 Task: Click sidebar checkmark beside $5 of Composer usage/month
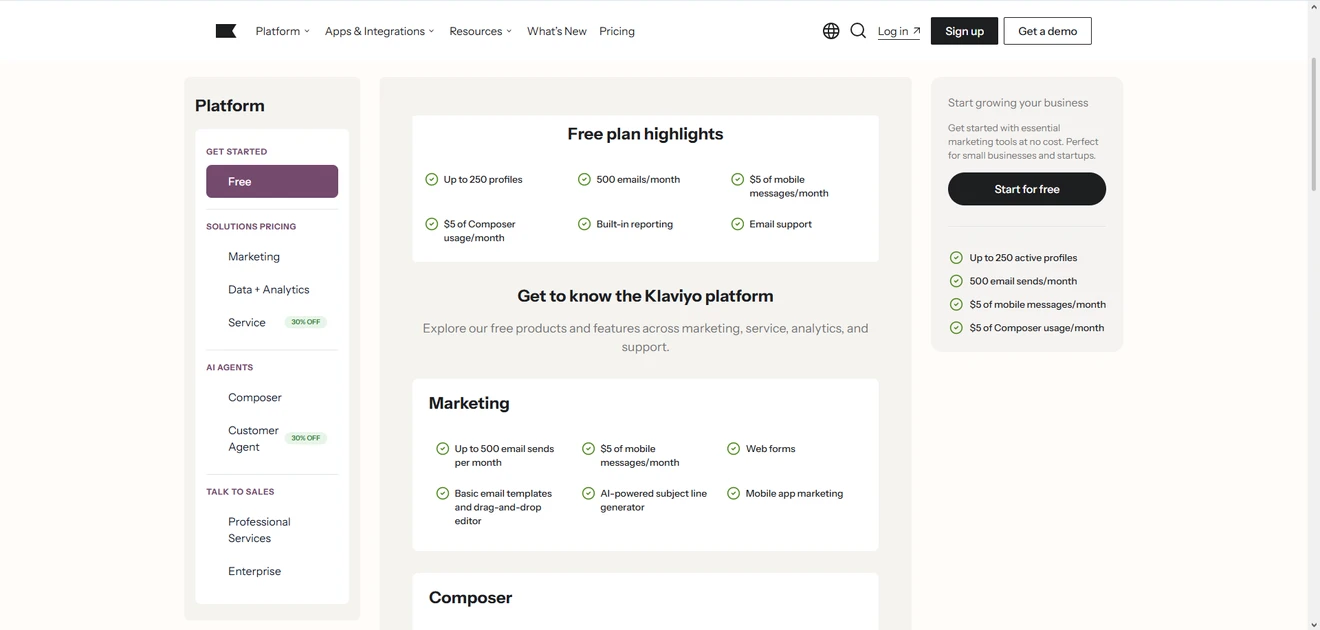coord(956,328)
